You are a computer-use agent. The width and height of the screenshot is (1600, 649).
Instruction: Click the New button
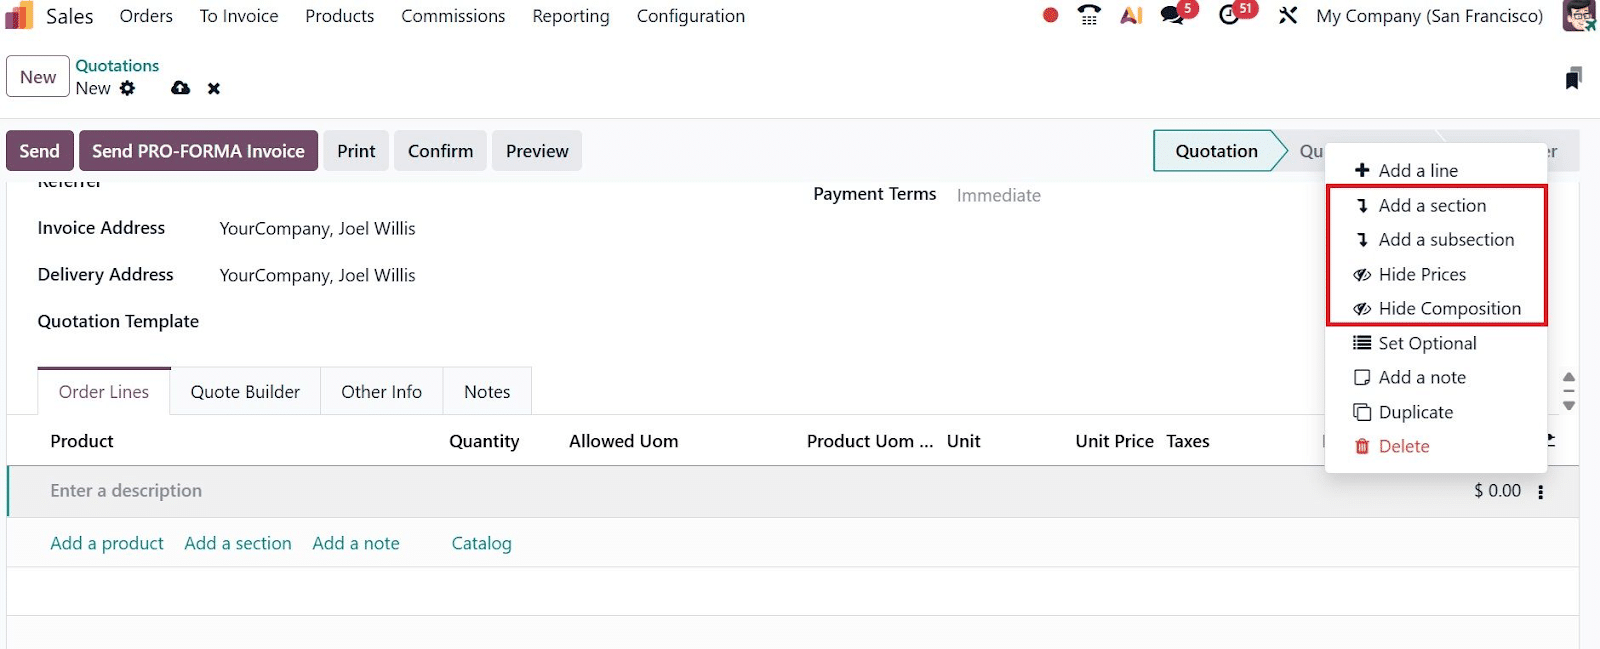[38, 77]
